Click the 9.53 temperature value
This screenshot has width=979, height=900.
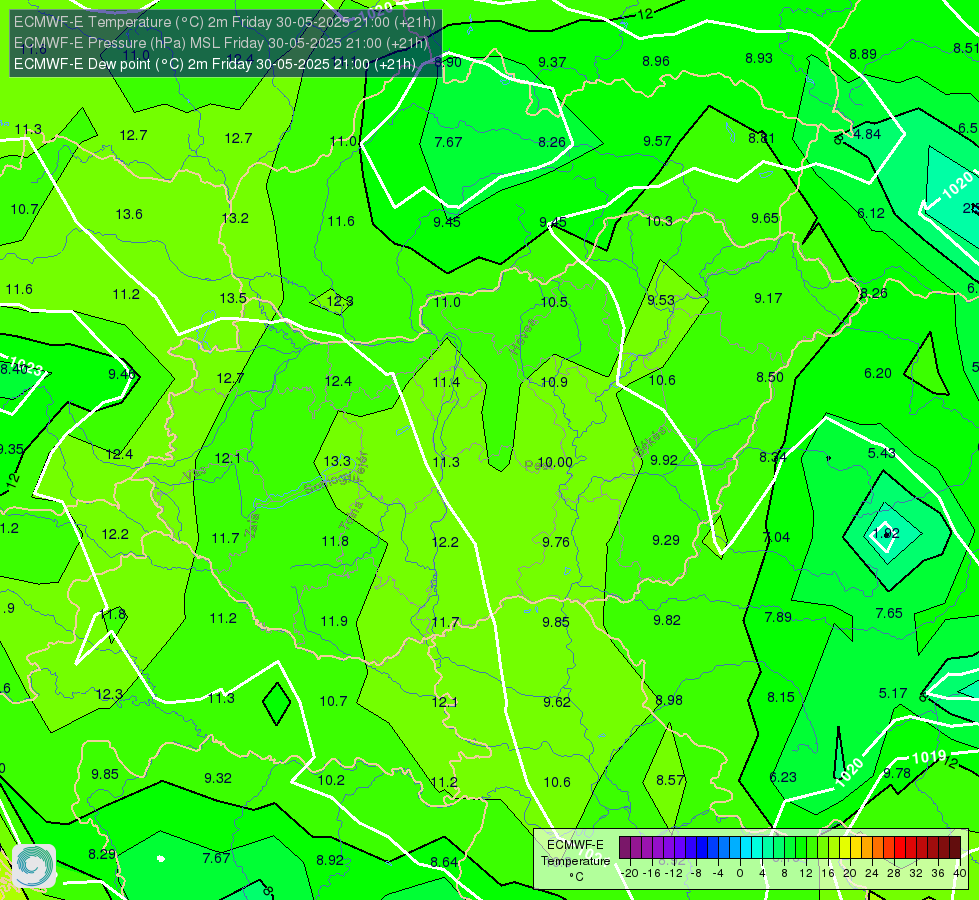(x=661, y=300)
